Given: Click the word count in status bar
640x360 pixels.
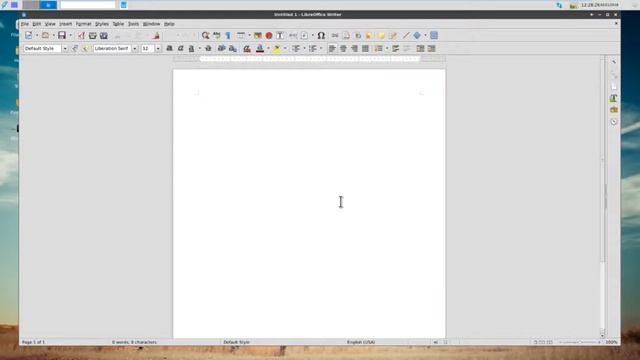Looking at the screenshot, I should click(x=134, y=342).
